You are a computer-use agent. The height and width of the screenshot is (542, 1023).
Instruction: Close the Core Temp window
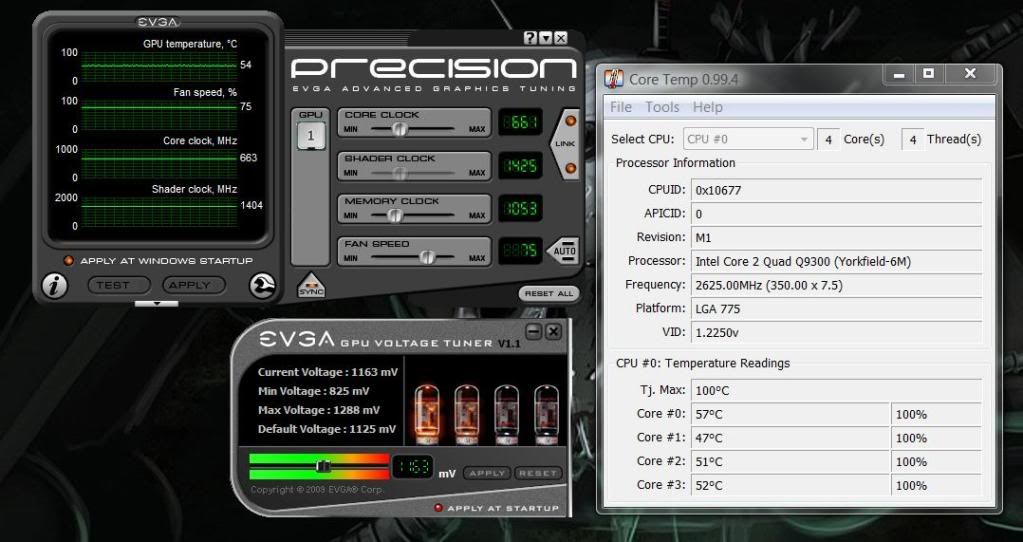click(970, 74)
